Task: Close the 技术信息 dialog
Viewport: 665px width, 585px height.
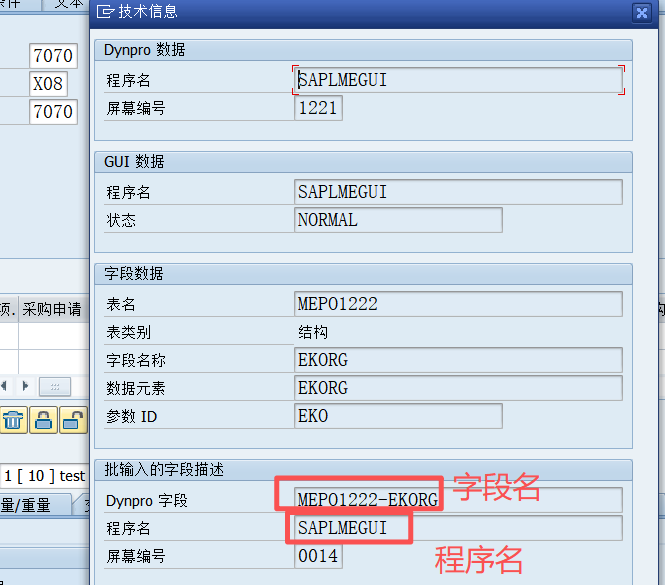Action: coord(642,12)
